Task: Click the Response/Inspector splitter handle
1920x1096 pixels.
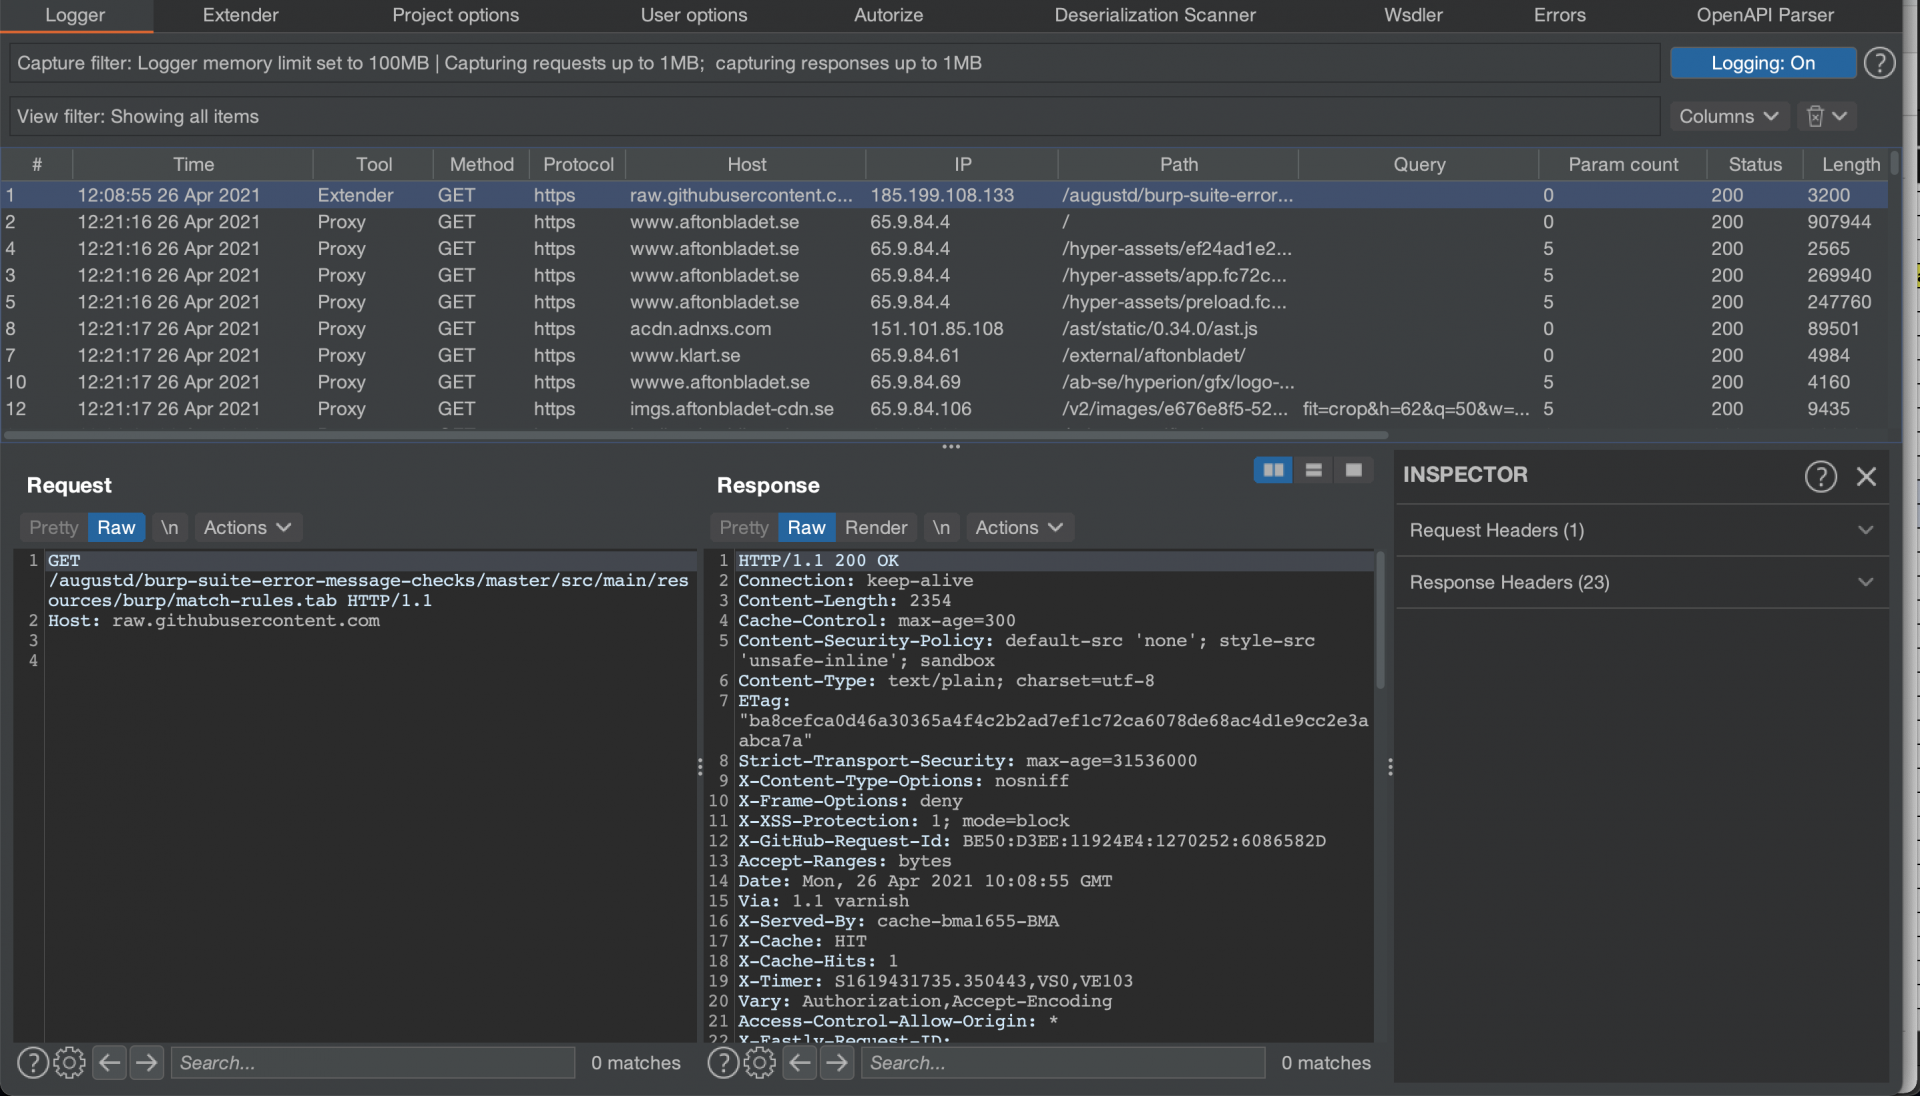Action: click(1390, 767)
